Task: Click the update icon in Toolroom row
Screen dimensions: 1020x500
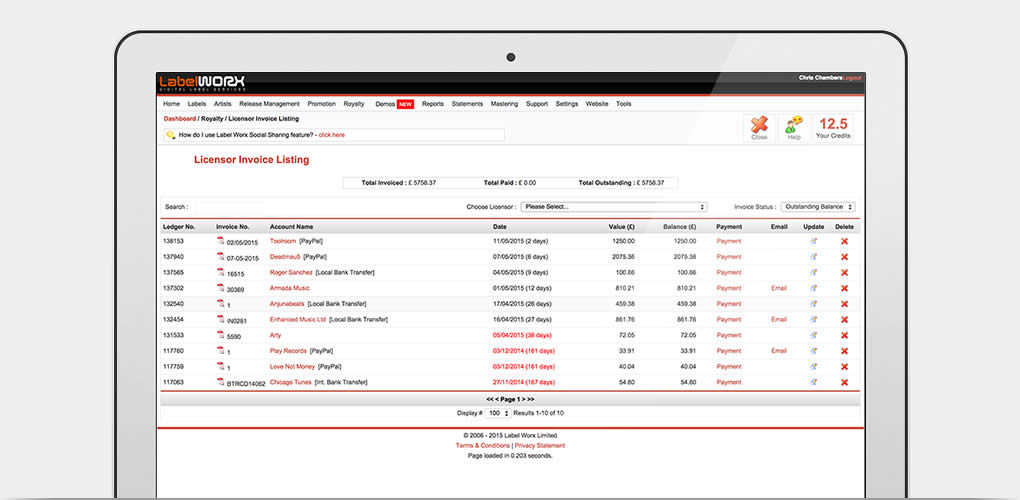Action: click(x=813, y=241)
